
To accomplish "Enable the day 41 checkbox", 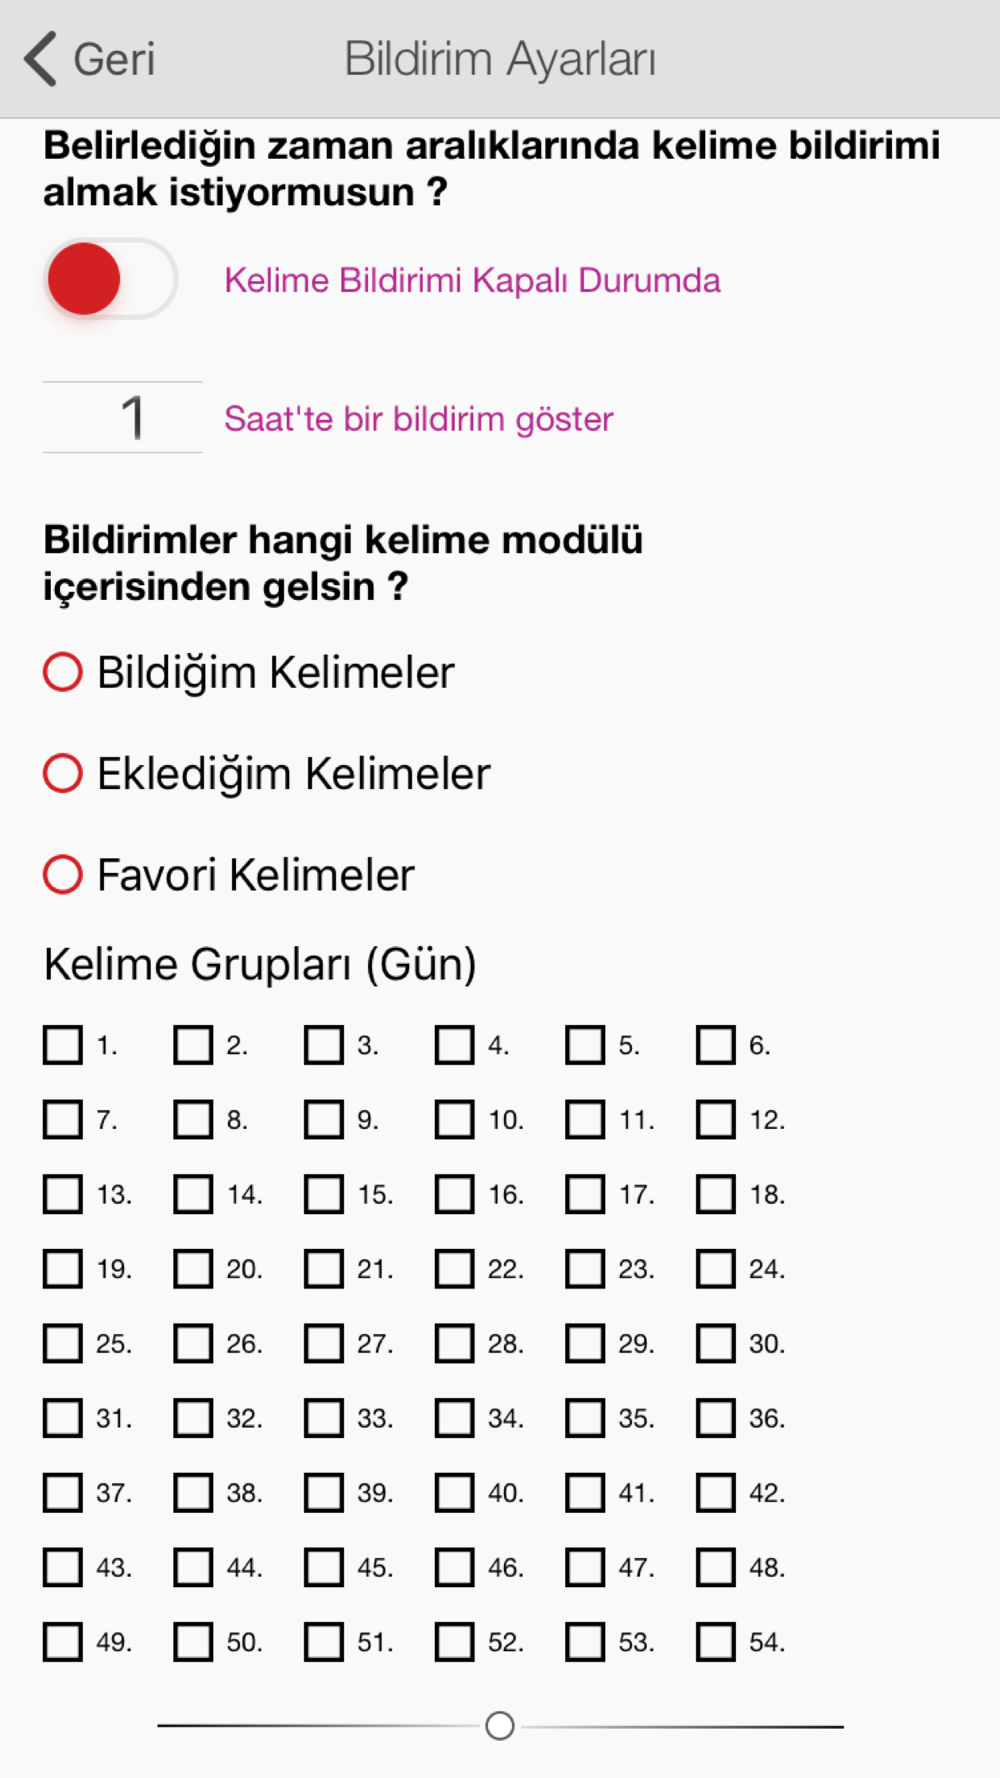I will point(585,1493).
